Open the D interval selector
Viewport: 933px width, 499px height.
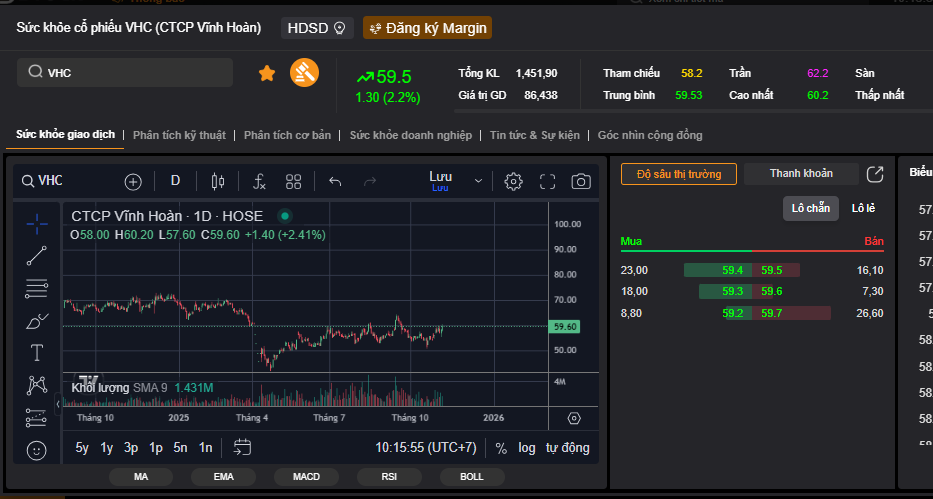(x=175, y=181)
